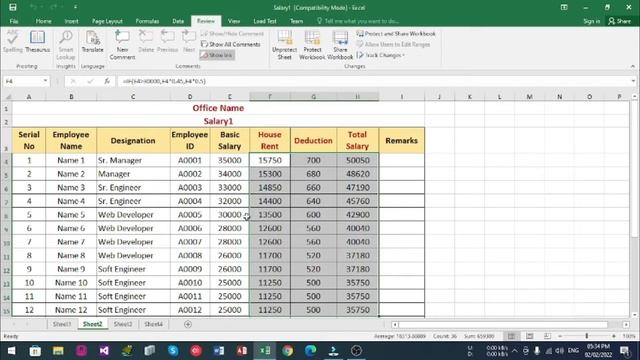Customize the Quick Access Toolbar dropdown

click(x=76, y=7)
